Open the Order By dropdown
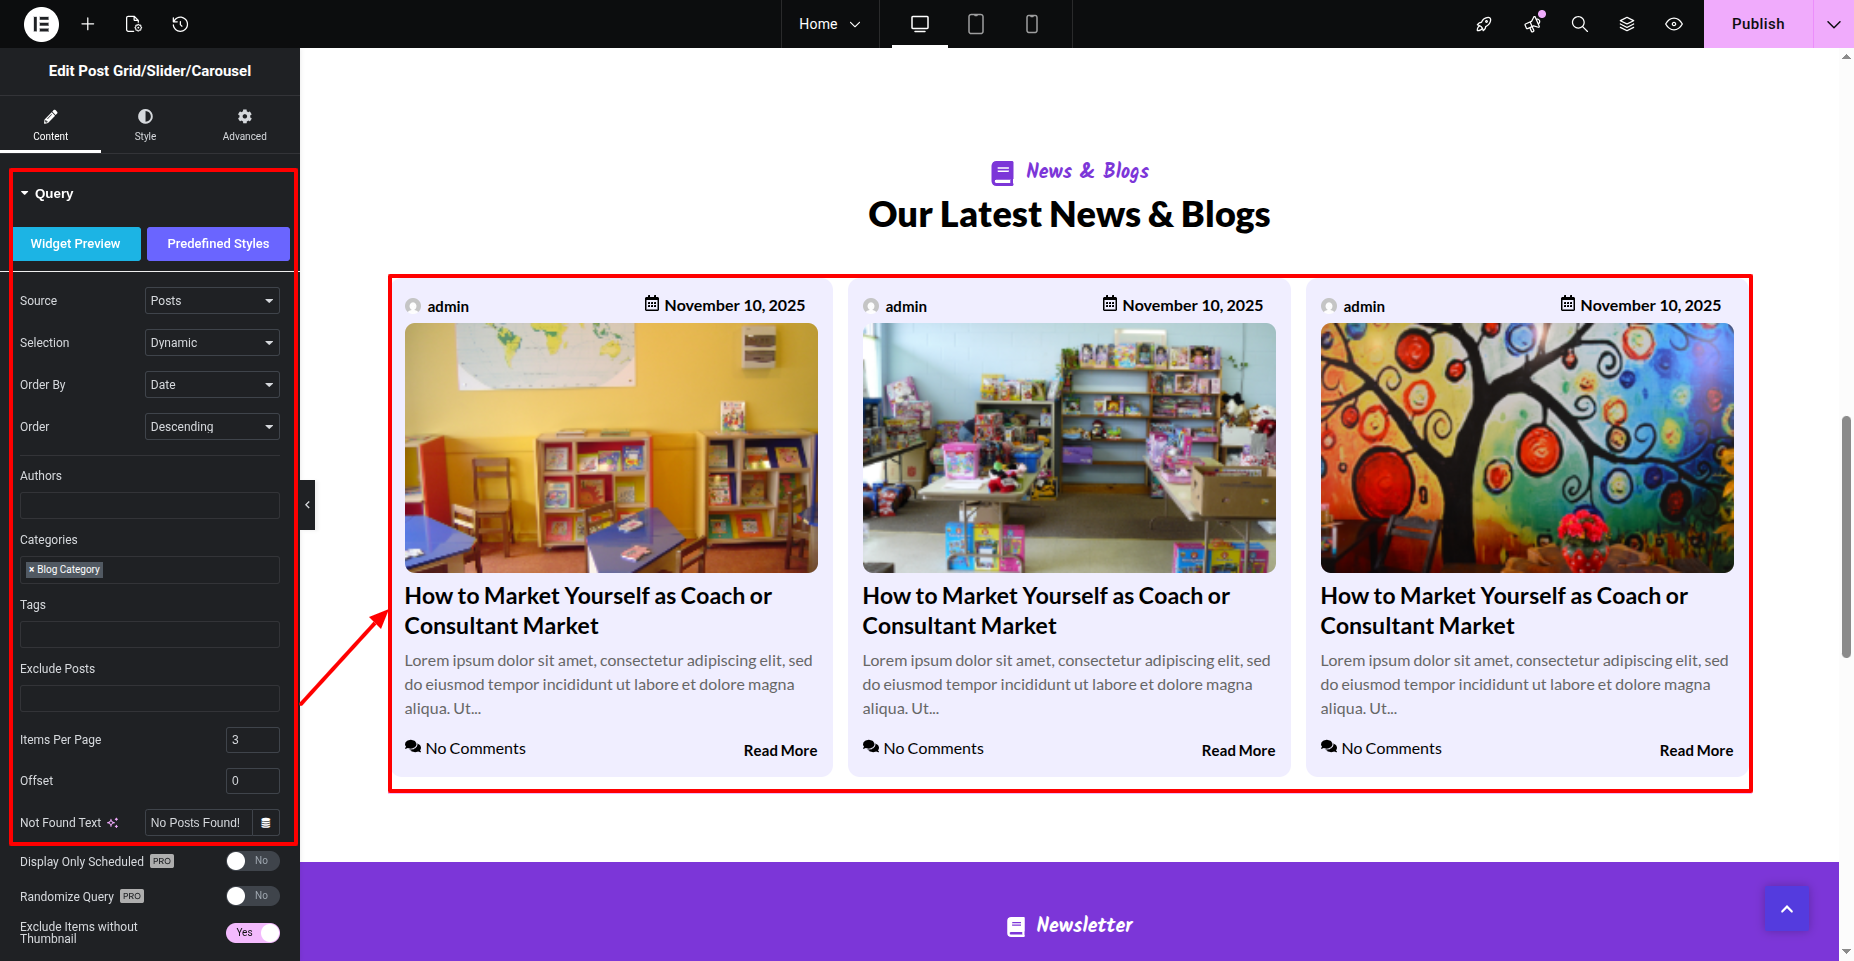1854x961 pixels. click(212, 385)
